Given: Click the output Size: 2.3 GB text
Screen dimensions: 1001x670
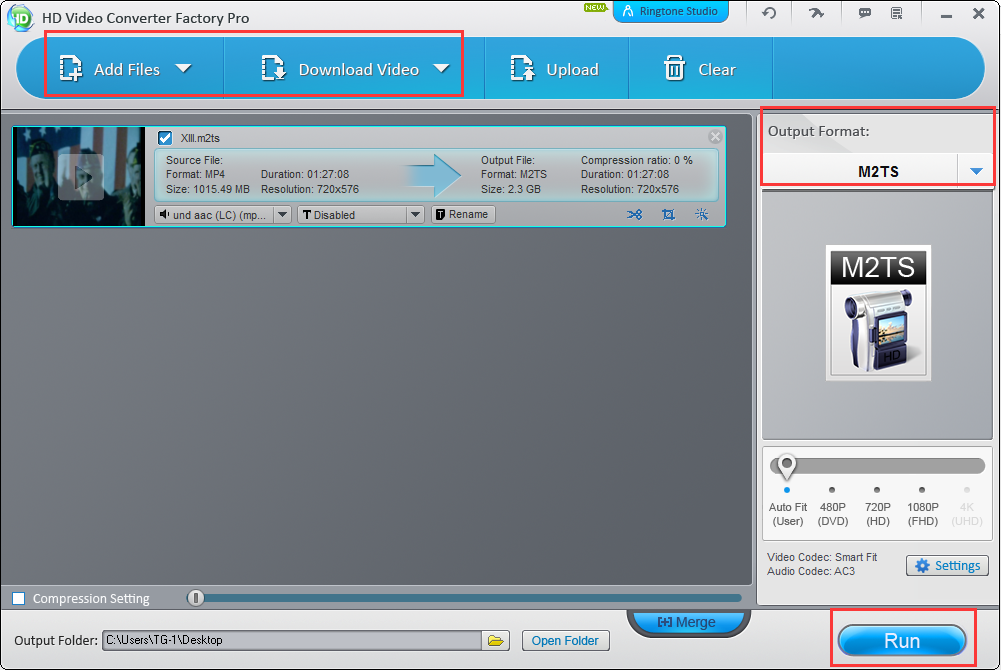Looking at the screenshot, I should tap(511, 190).
